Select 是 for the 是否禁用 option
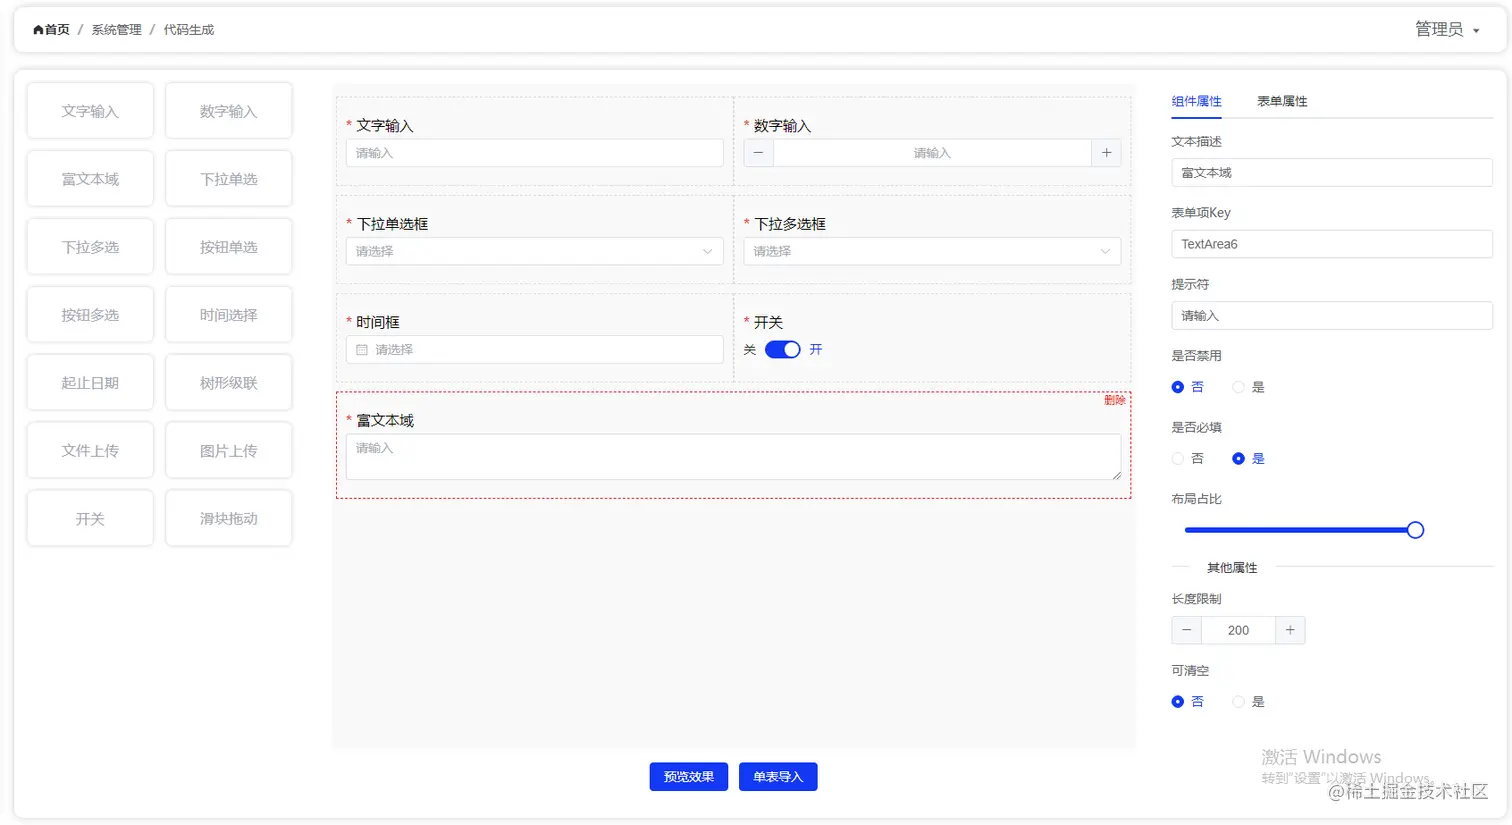This screenshot has height=825, width=1512. tap(1238, 387)
